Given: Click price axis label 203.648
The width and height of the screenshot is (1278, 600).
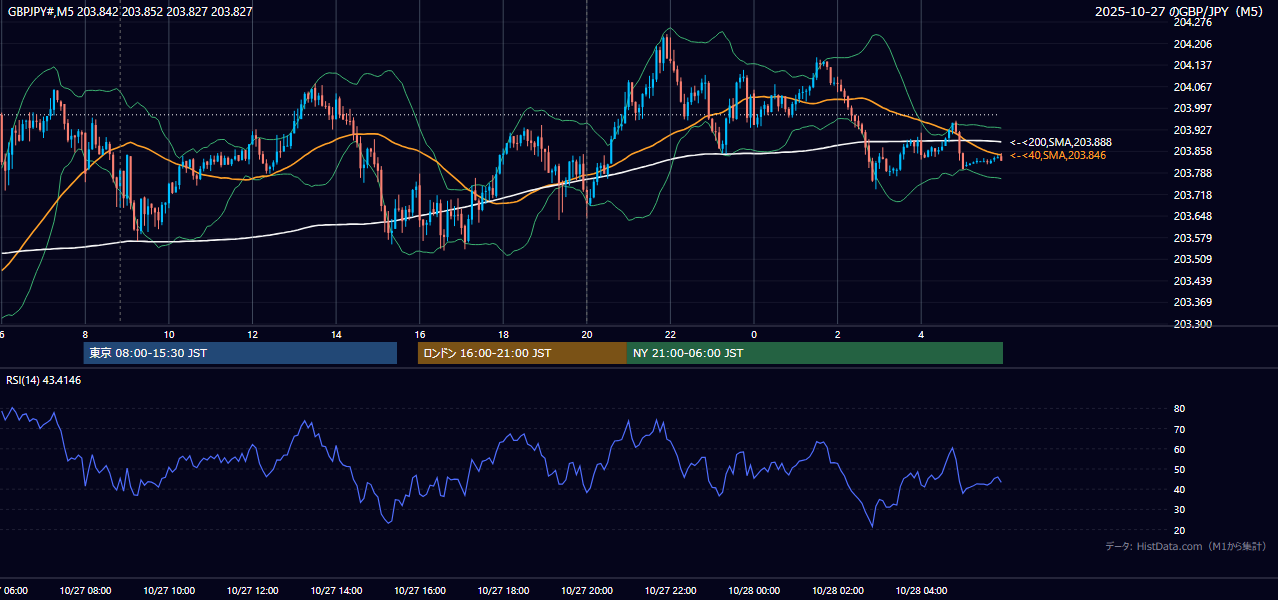Looking at the screenshot, I should (1192, 216).
